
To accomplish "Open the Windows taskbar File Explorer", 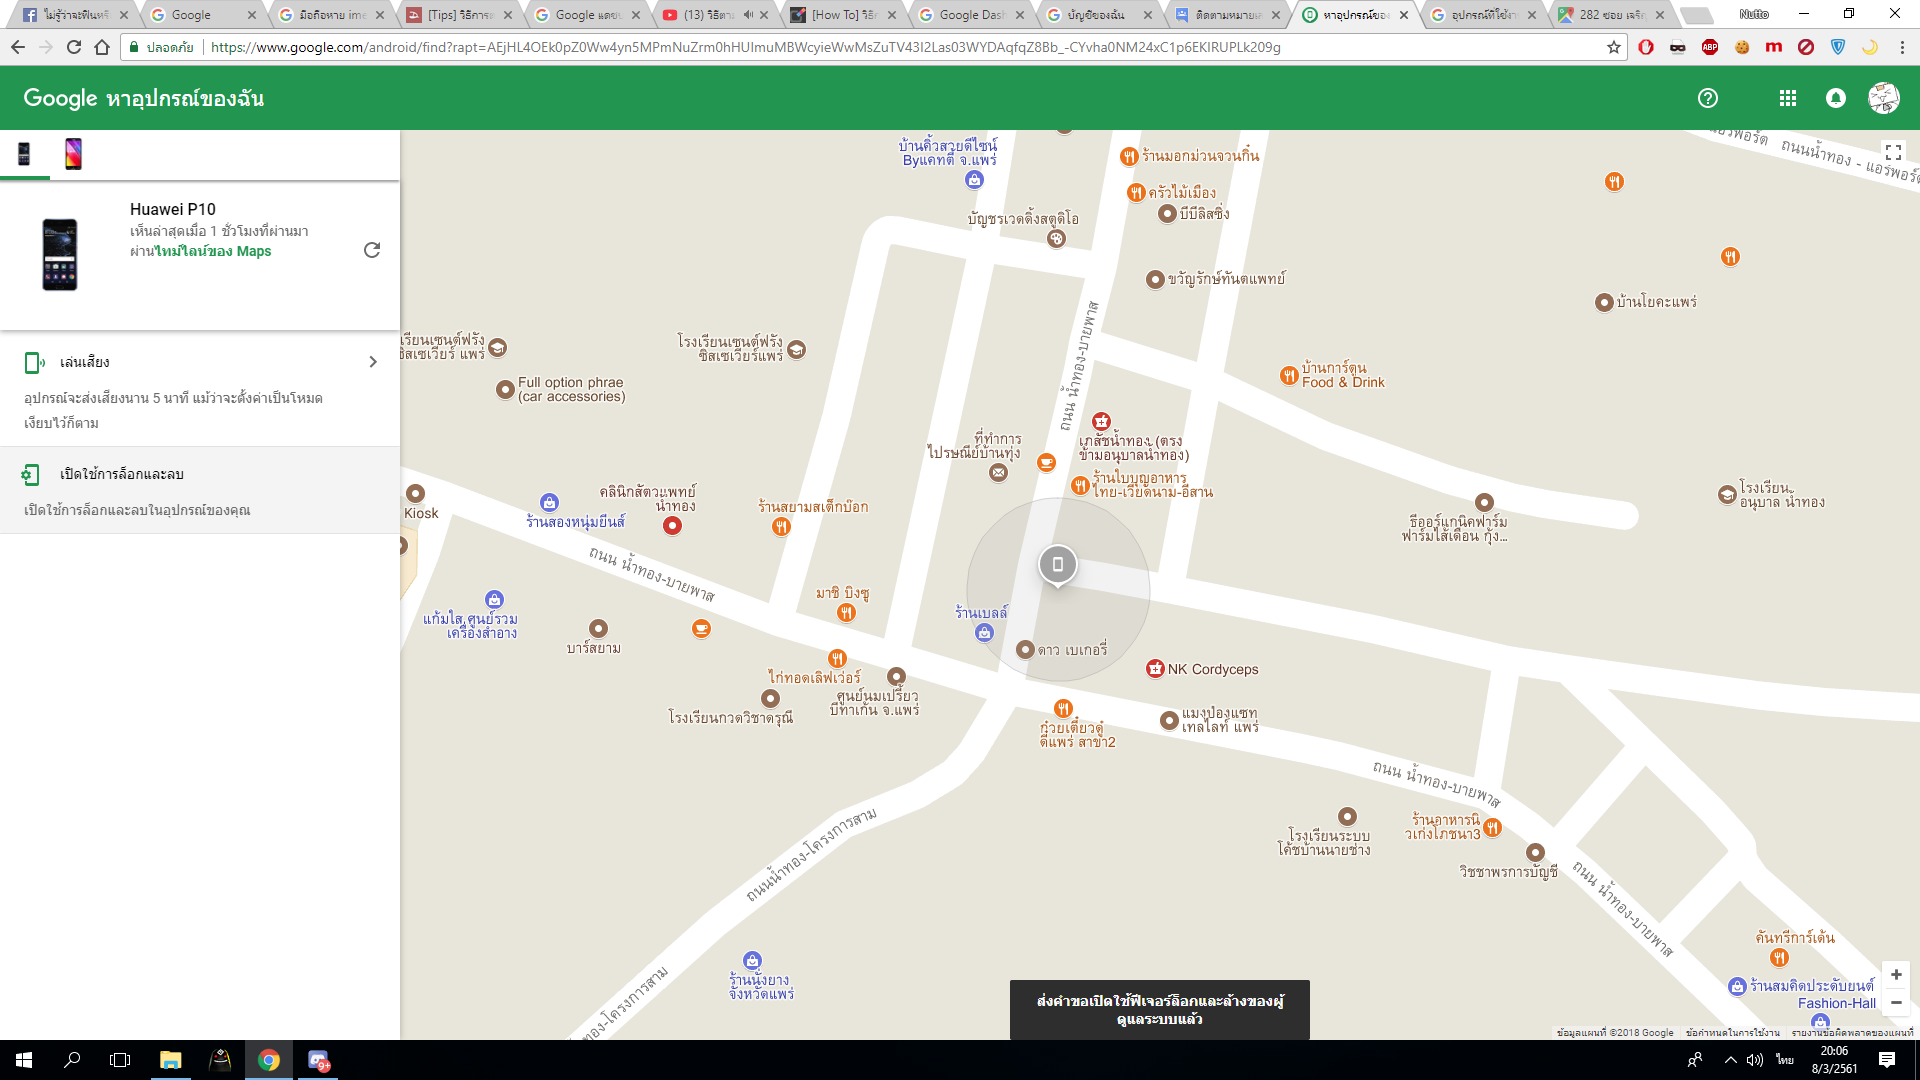I will 170,1060.
